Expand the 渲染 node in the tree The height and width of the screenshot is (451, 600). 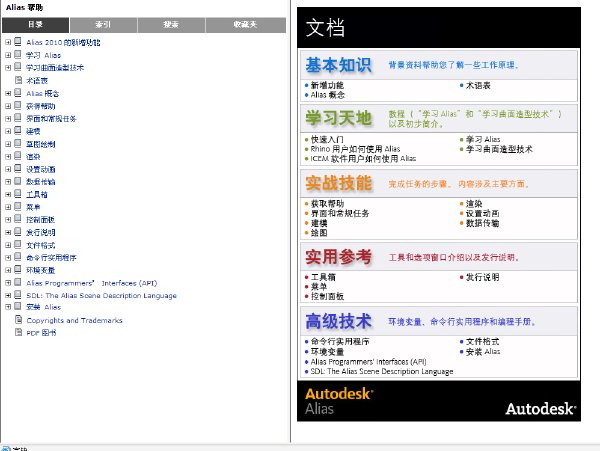pos(8,156)
